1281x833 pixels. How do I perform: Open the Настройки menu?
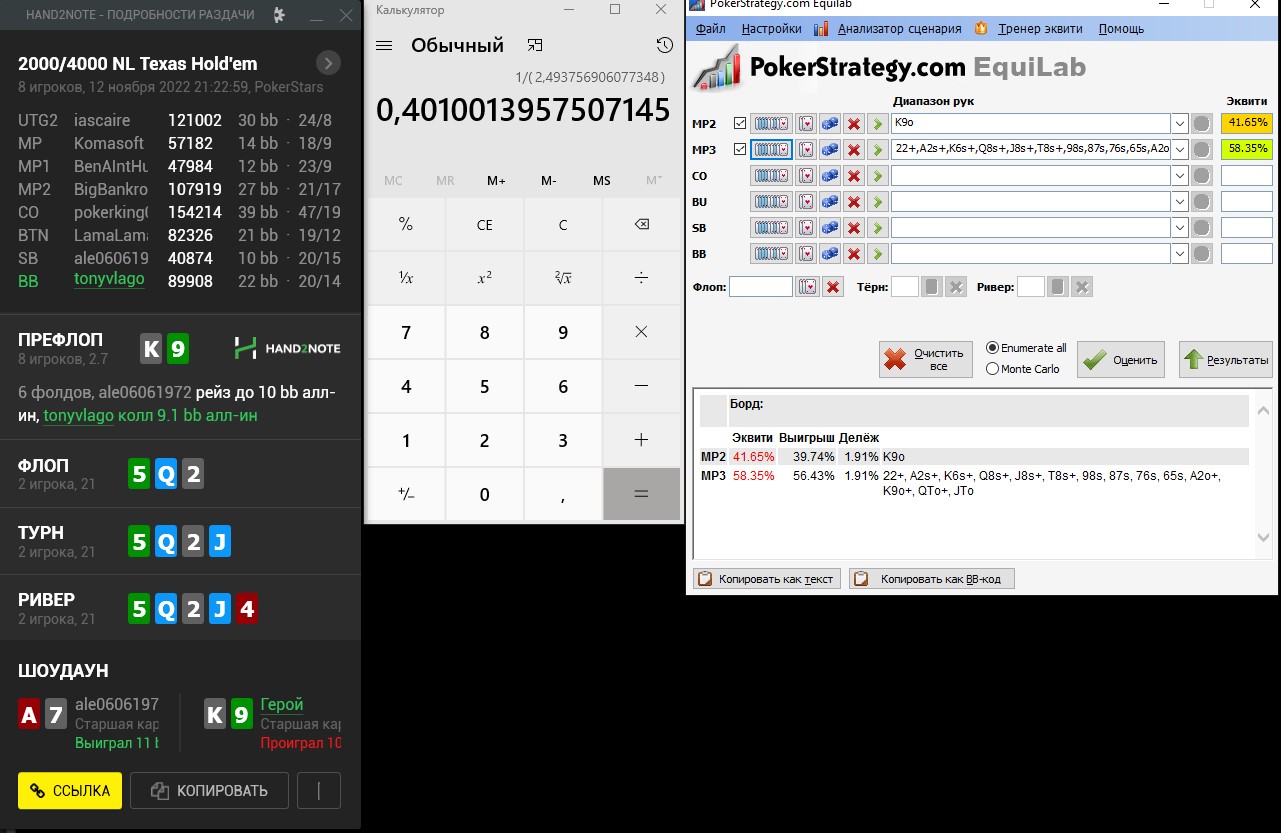click(772, 29)
